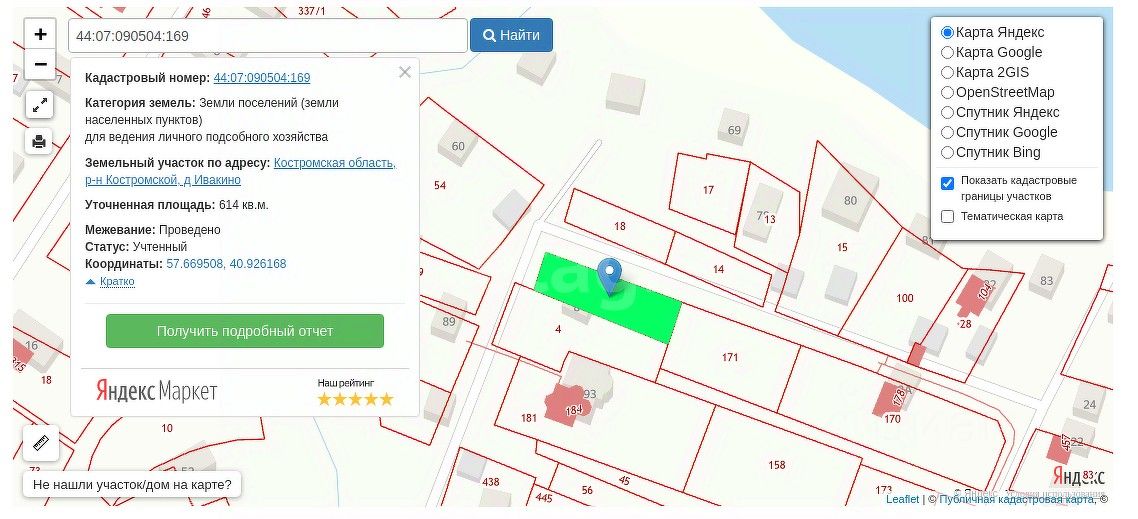Toggle fullscreen map view icon
Image resolution: width=1138 pixels, height=519 pixels.
click(39, 105)
